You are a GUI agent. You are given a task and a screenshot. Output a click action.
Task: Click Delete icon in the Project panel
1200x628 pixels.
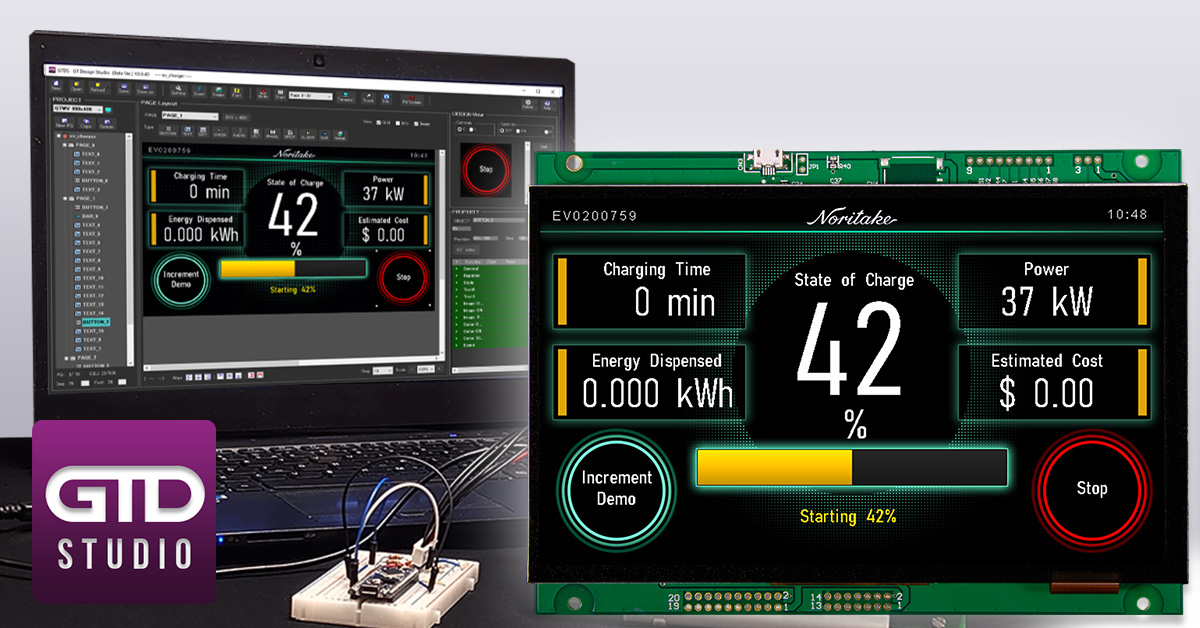coord(105,124)
